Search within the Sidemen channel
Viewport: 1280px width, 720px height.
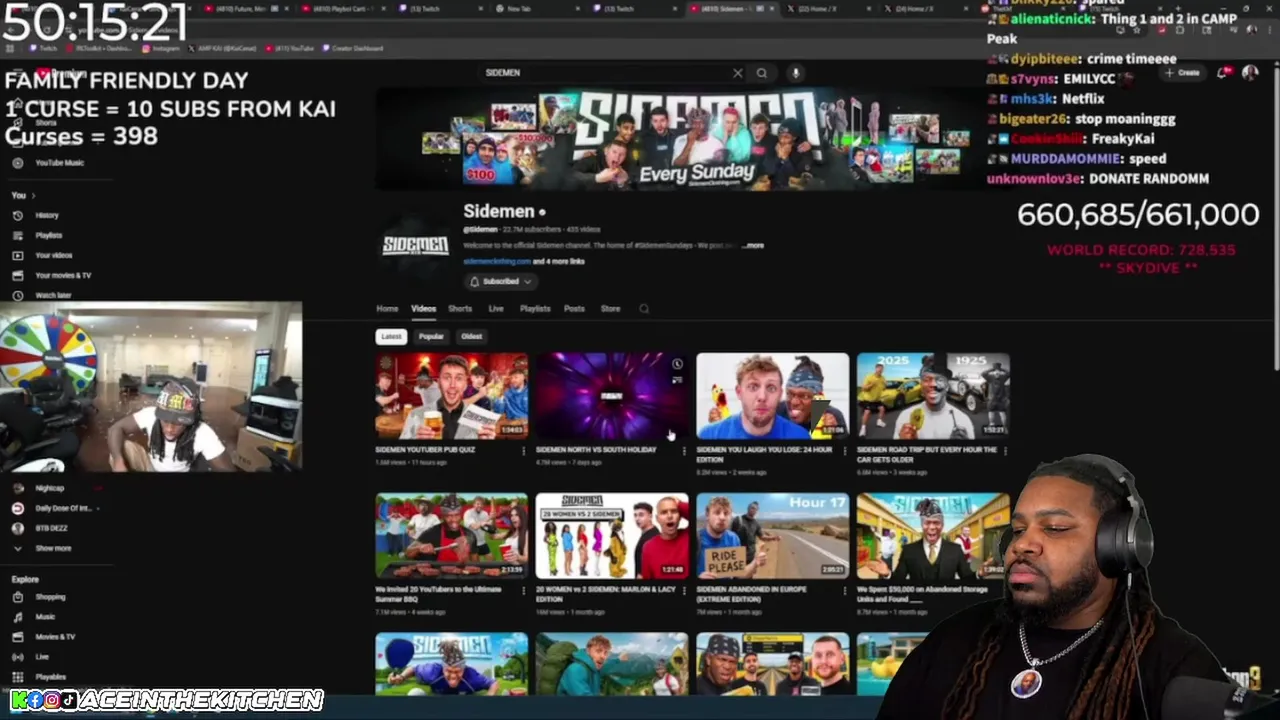644,309
